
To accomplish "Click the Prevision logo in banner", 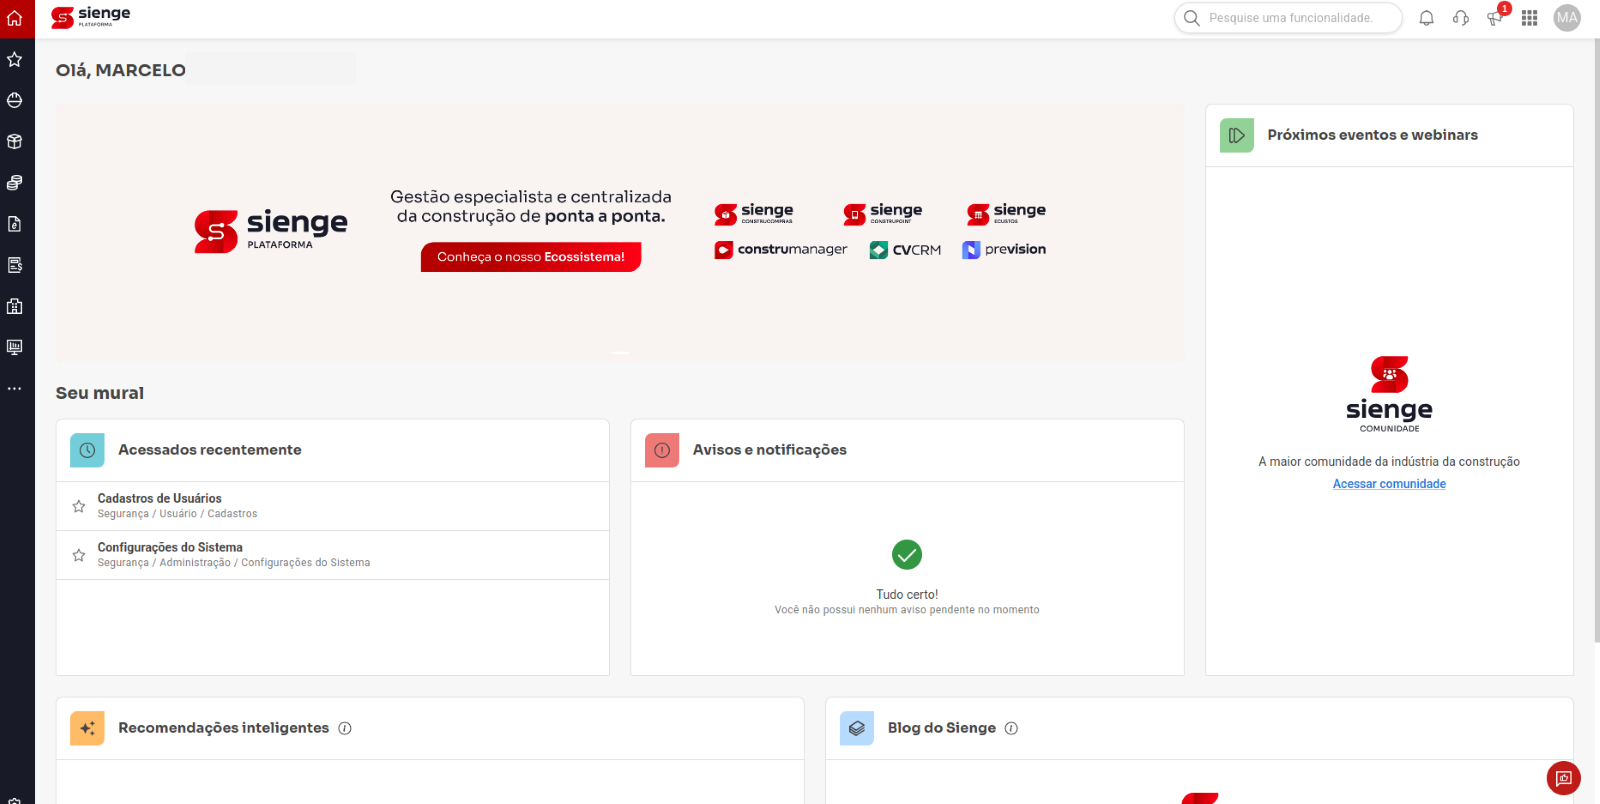I will (1004, 250).
